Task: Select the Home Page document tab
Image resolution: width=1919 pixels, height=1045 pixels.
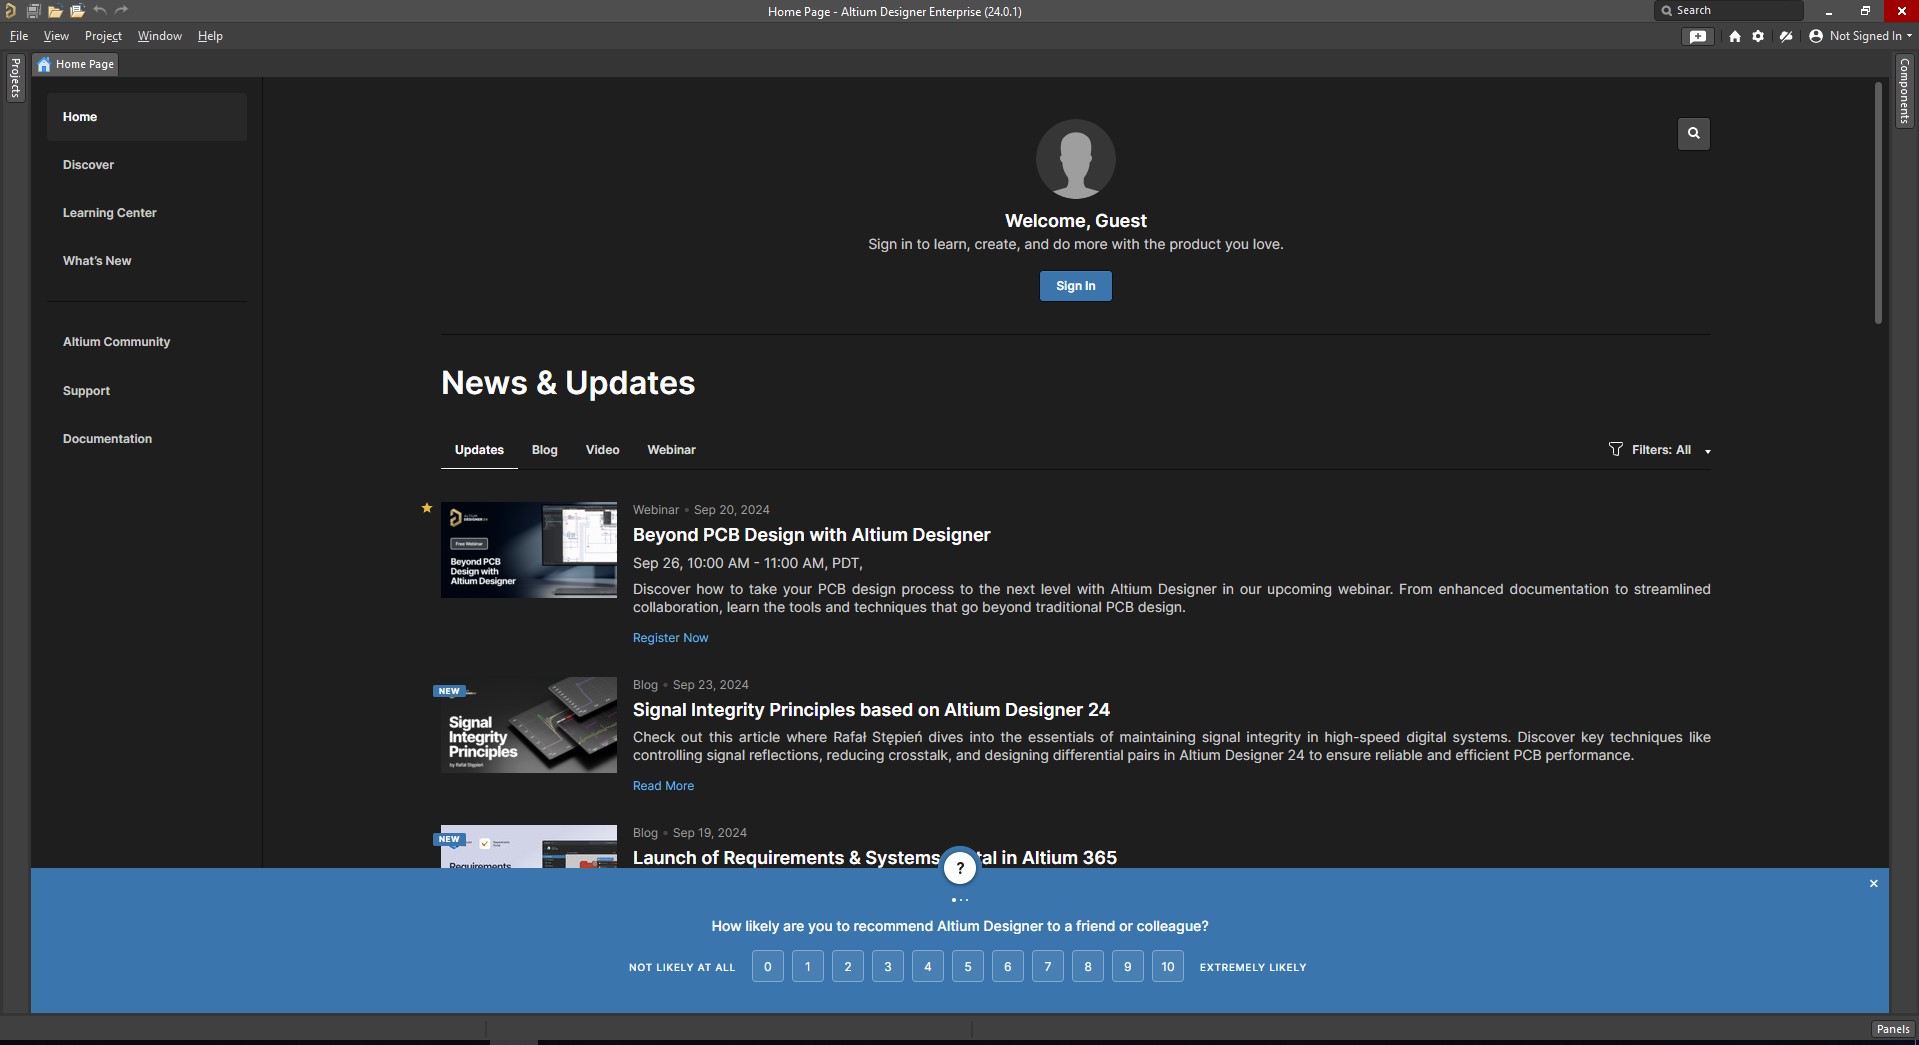Action: click(x=76, y=64)
